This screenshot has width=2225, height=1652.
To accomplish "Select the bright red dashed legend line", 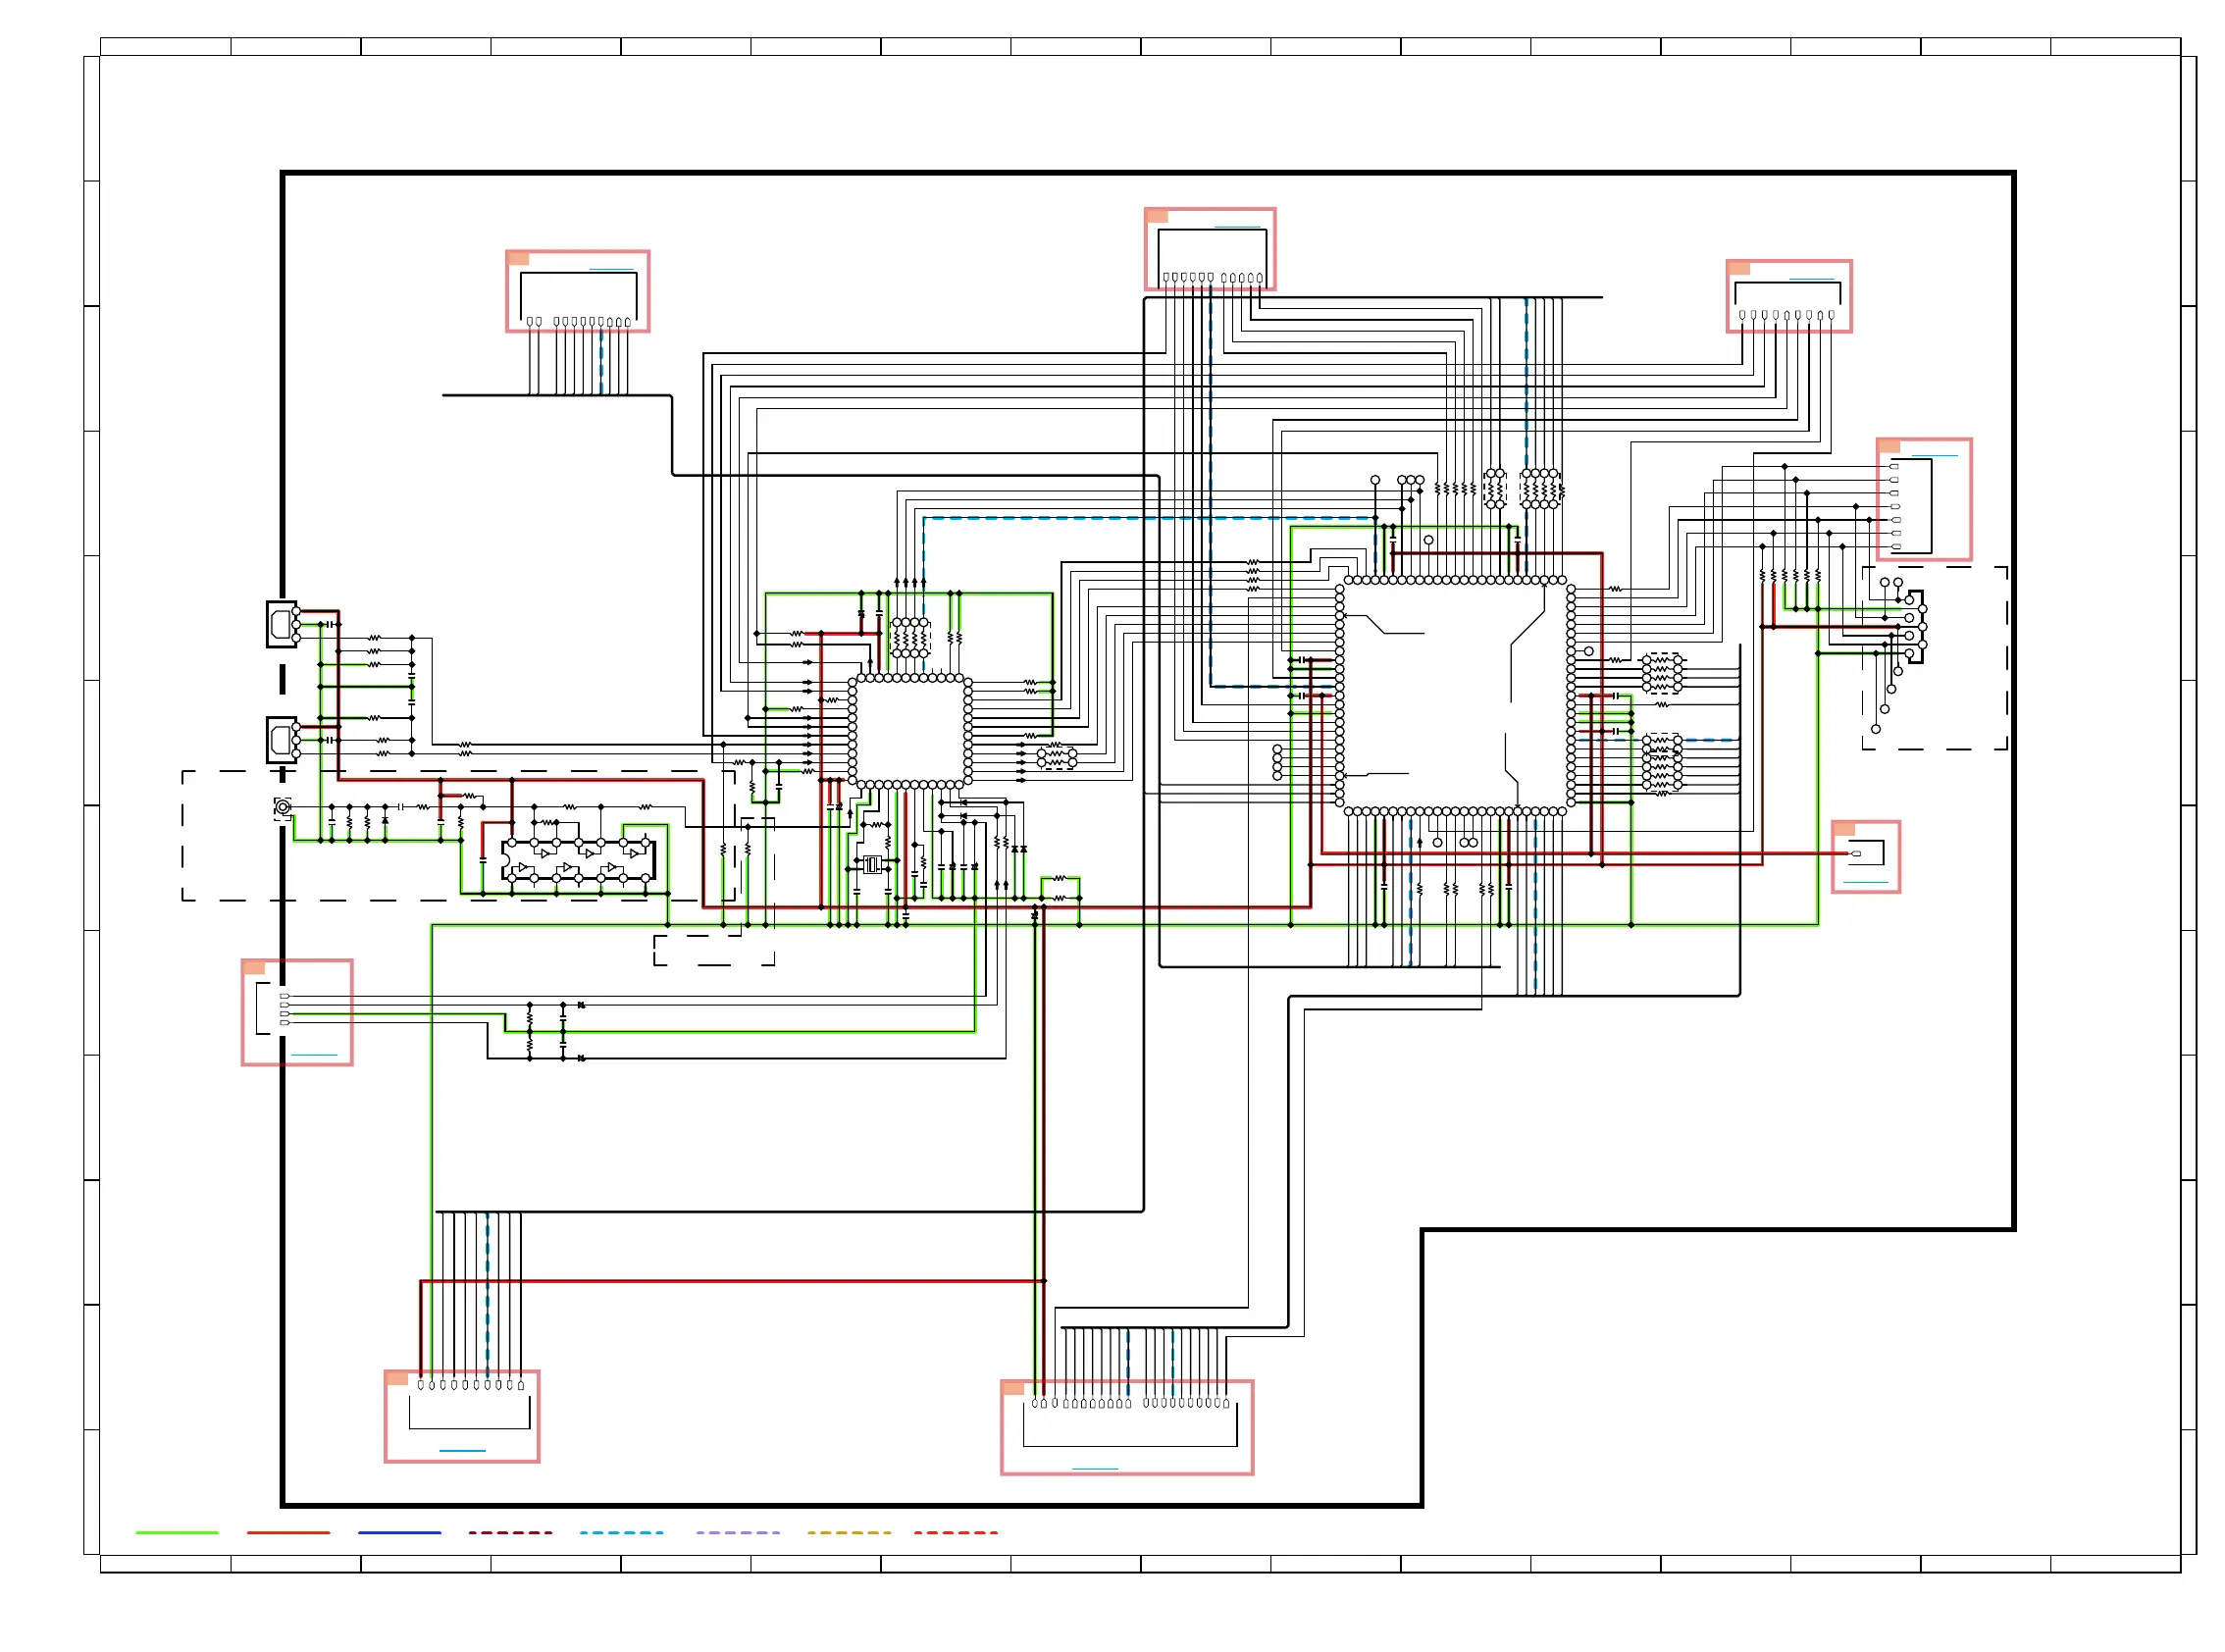I will 956,1532.
